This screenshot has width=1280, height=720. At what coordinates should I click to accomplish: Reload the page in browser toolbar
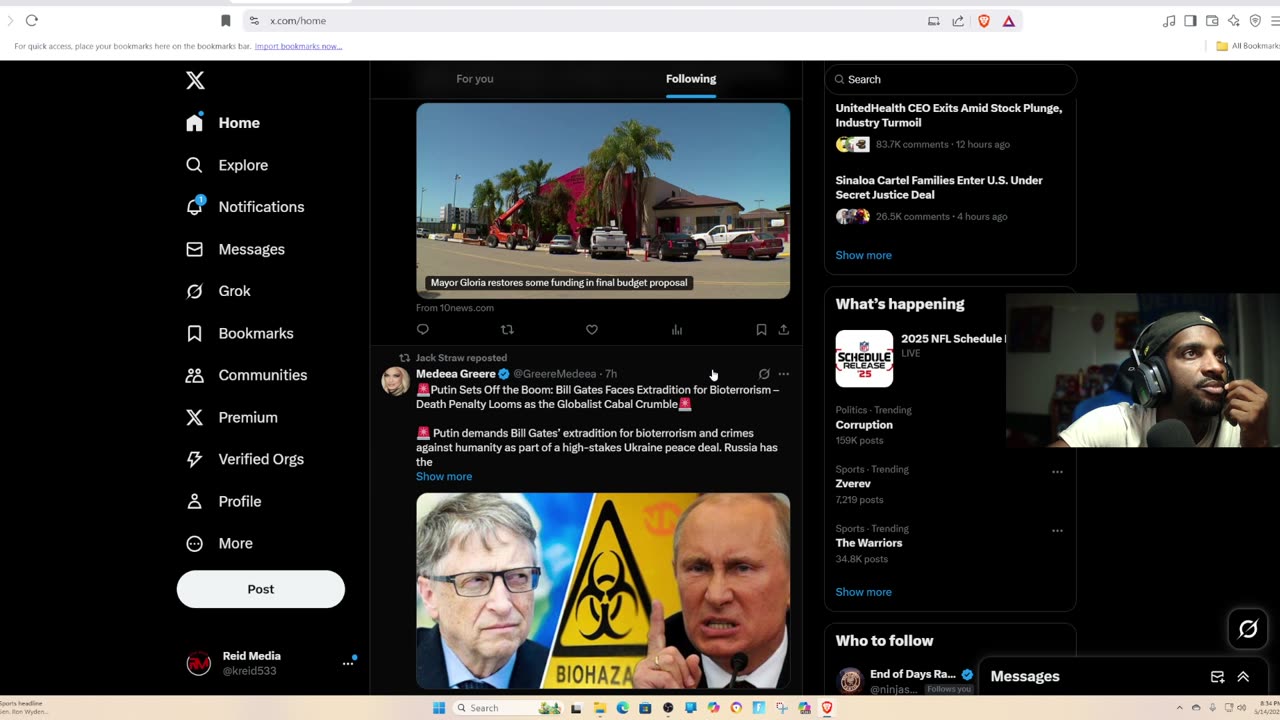click(32, 20)
